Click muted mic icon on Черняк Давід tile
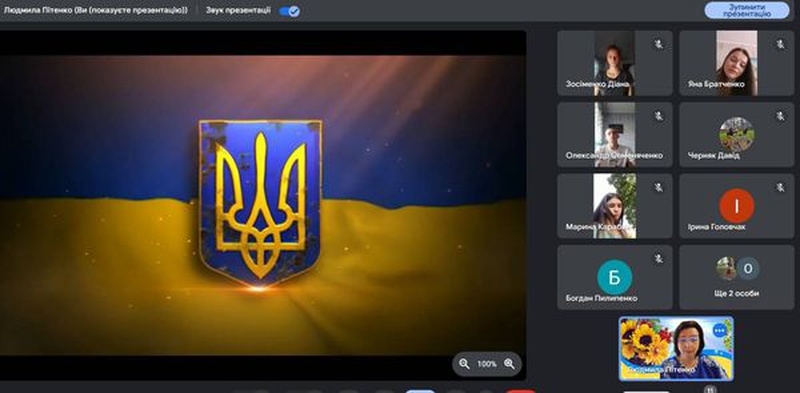The height and width of the screenshot is (393, 800). click(x=781, y=116)
